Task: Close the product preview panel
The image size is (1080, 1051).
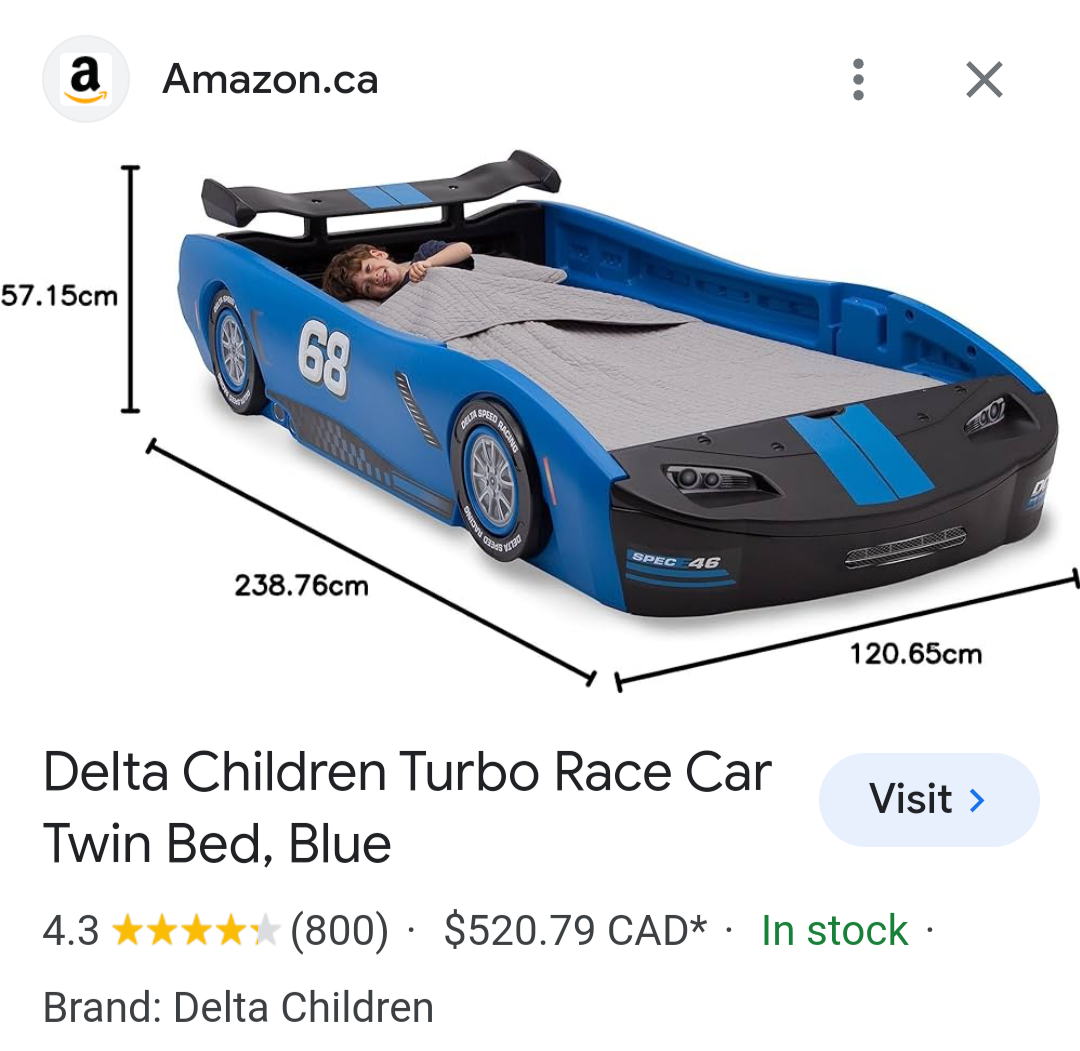Action: point(984,79)
